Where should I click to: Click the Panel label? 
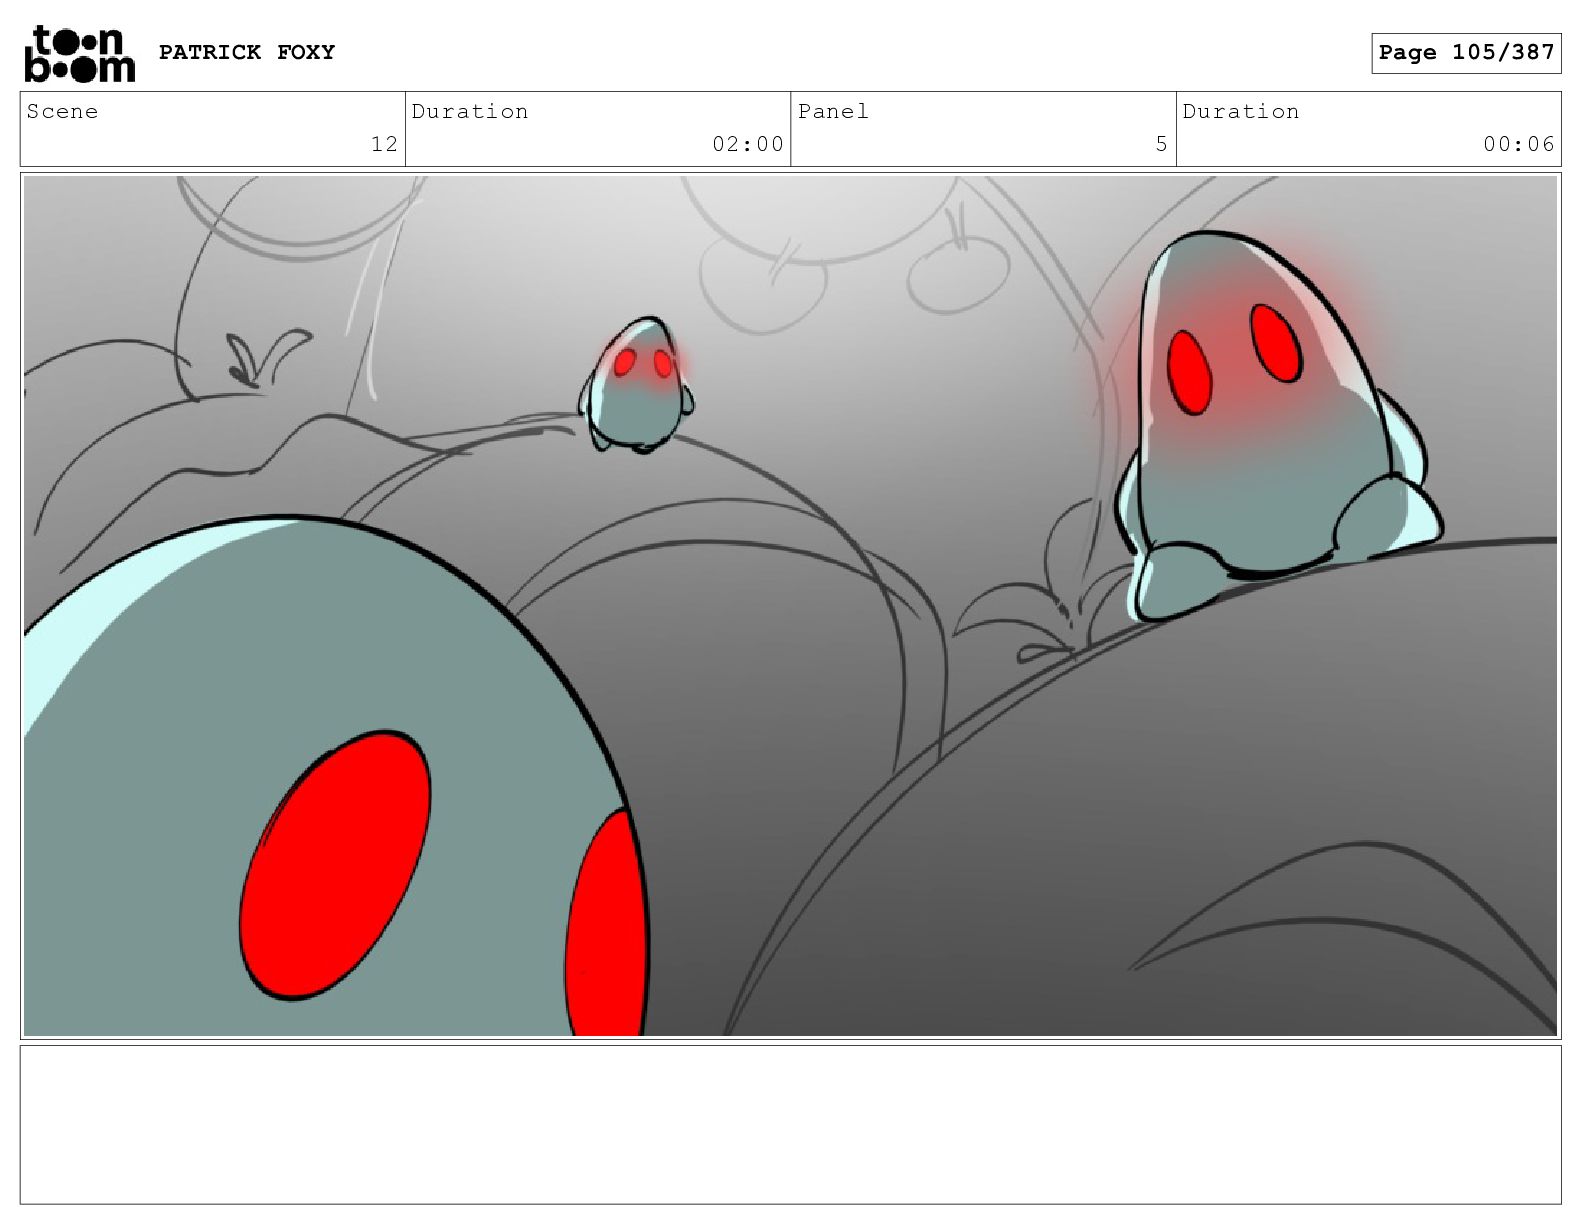(833, 111)
